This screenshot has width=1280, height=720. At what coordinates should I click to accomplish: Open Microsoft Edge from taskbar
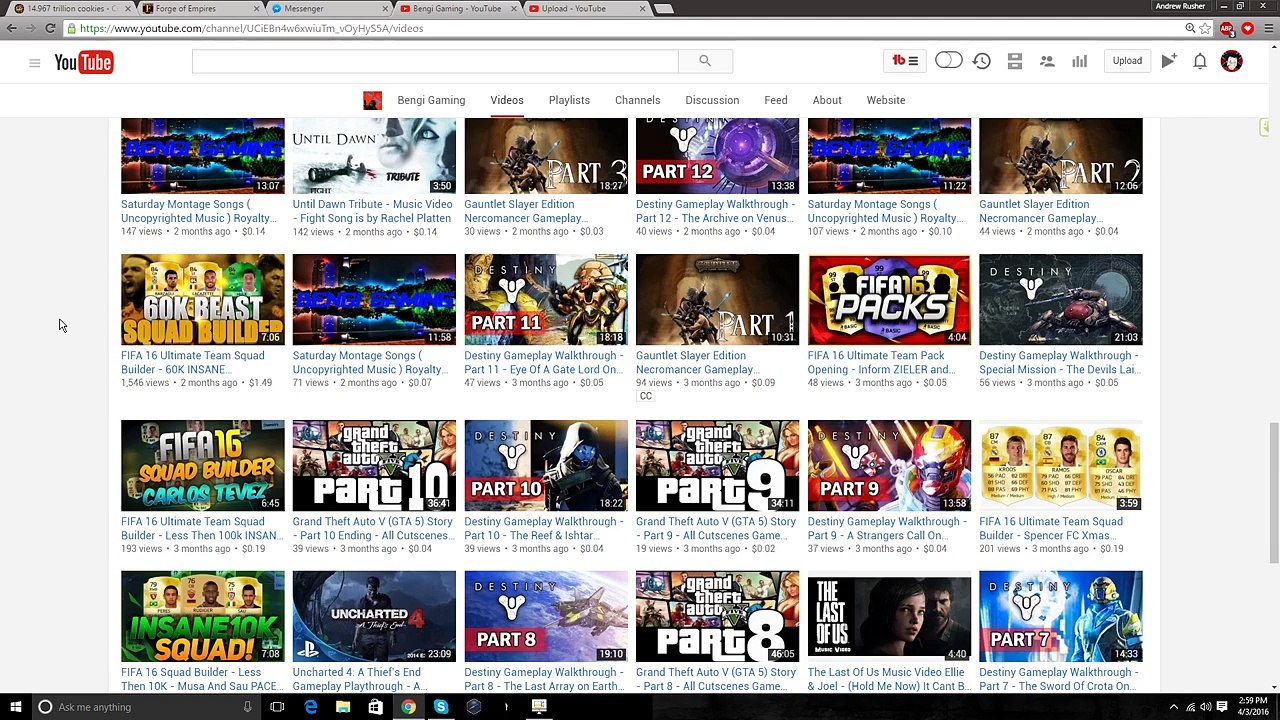[311, 707]
